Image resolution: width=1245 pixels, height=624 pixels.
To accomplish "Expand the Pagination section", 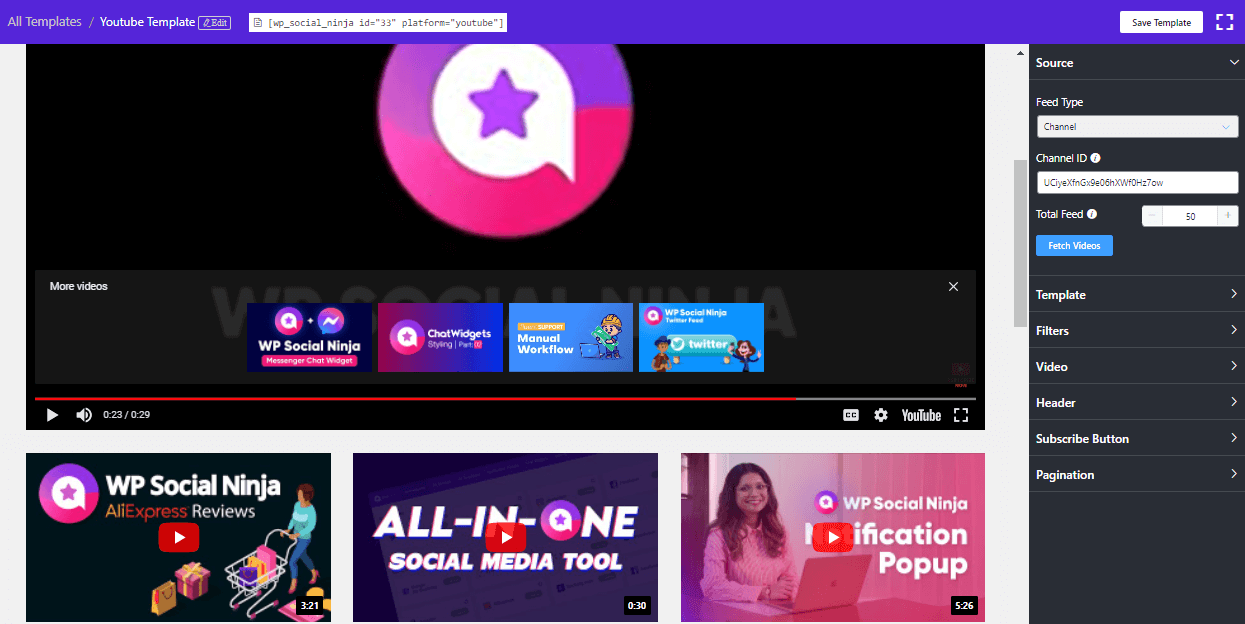I will (1137, 475).
